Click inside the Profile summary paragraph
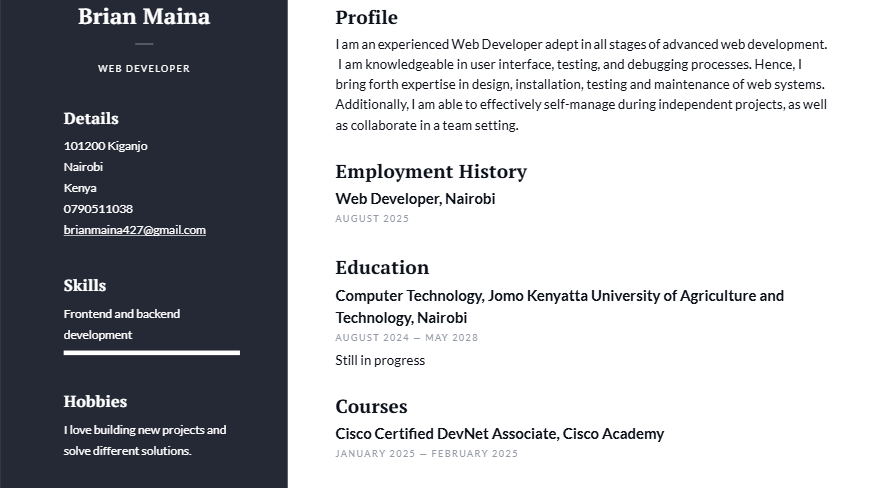Screen dimensions: 890x488 click(581, 85)
